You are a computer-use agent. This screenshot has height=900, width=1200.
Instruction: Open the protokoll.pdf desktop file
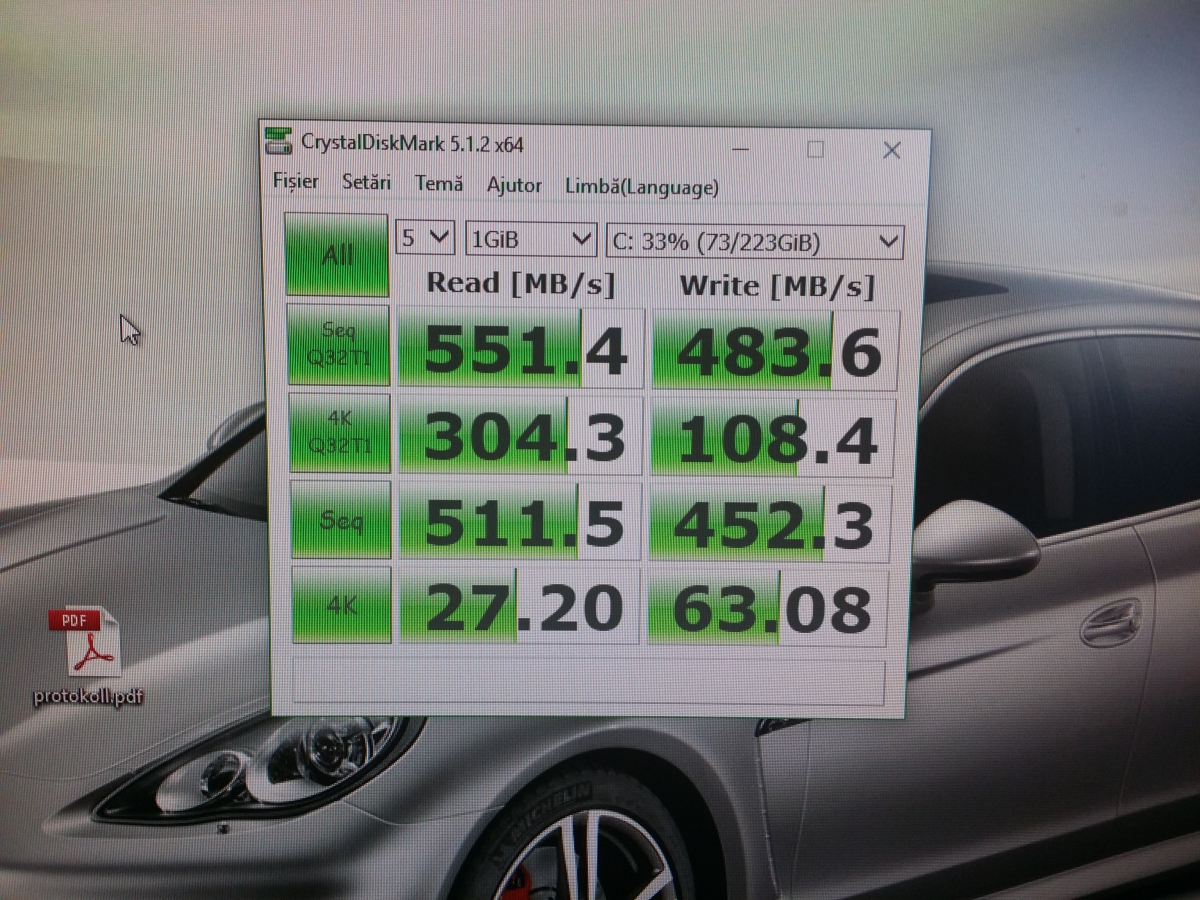(89, 655)
